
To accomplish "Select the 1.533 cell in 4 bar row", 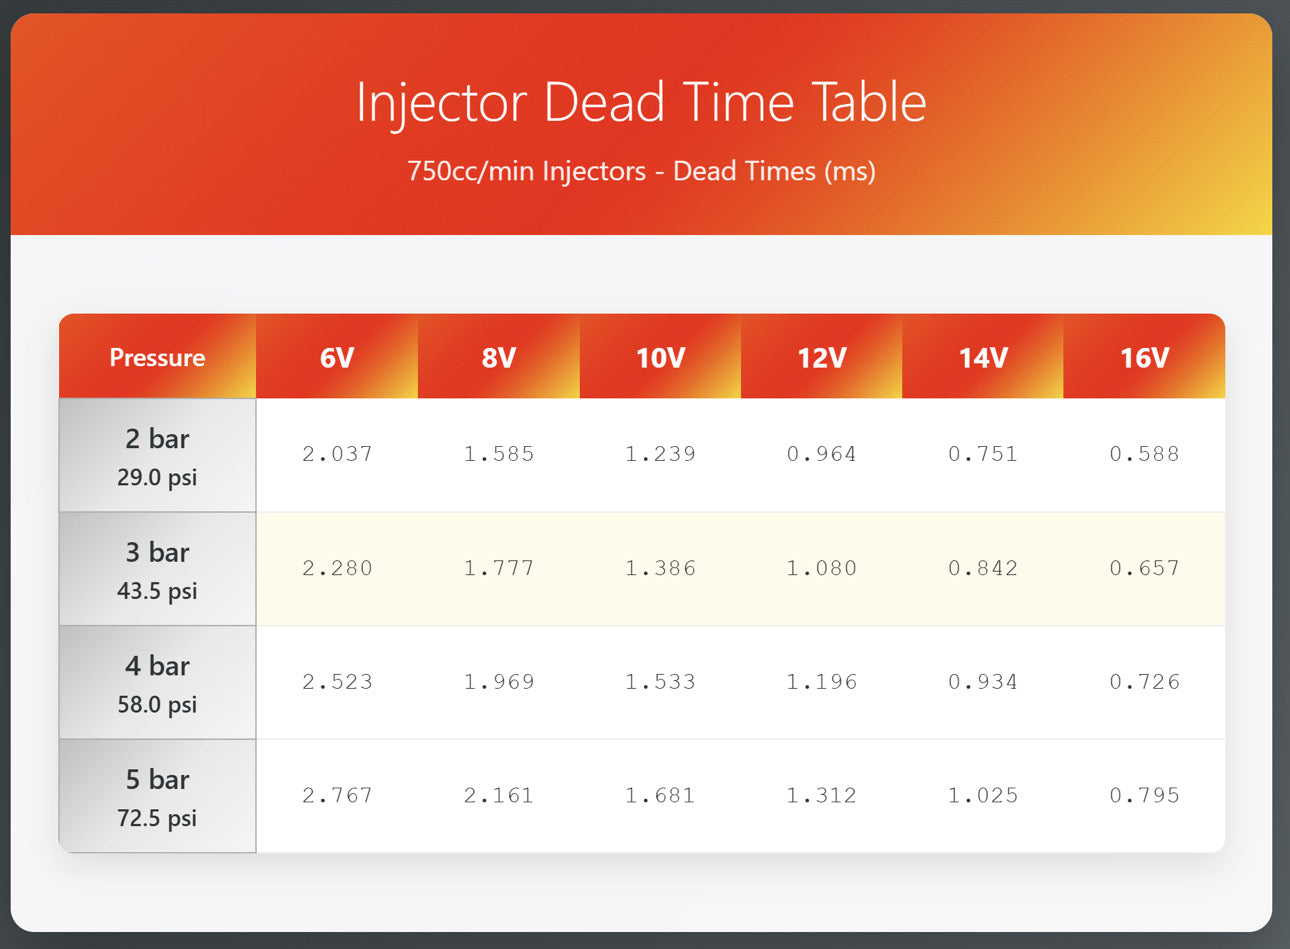I will pos(660,682).
